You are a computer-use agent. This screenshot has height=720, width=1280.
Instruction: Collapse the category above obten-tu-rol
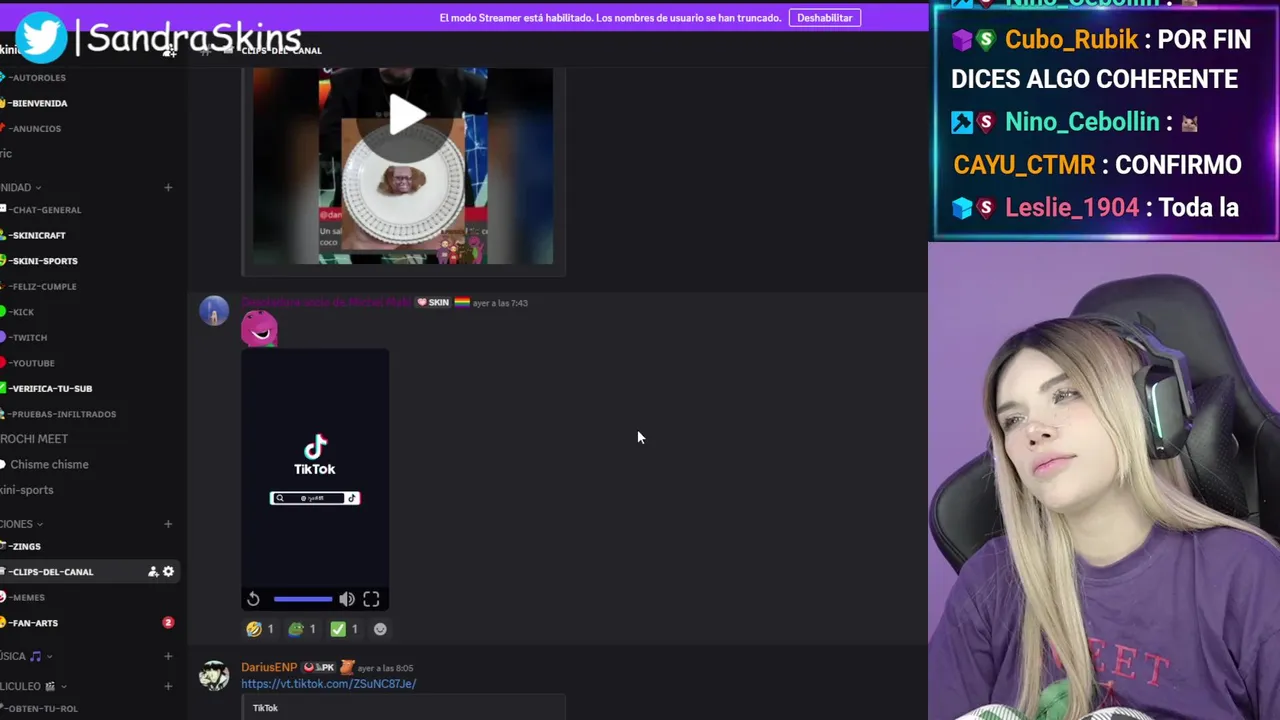[64, 687]
